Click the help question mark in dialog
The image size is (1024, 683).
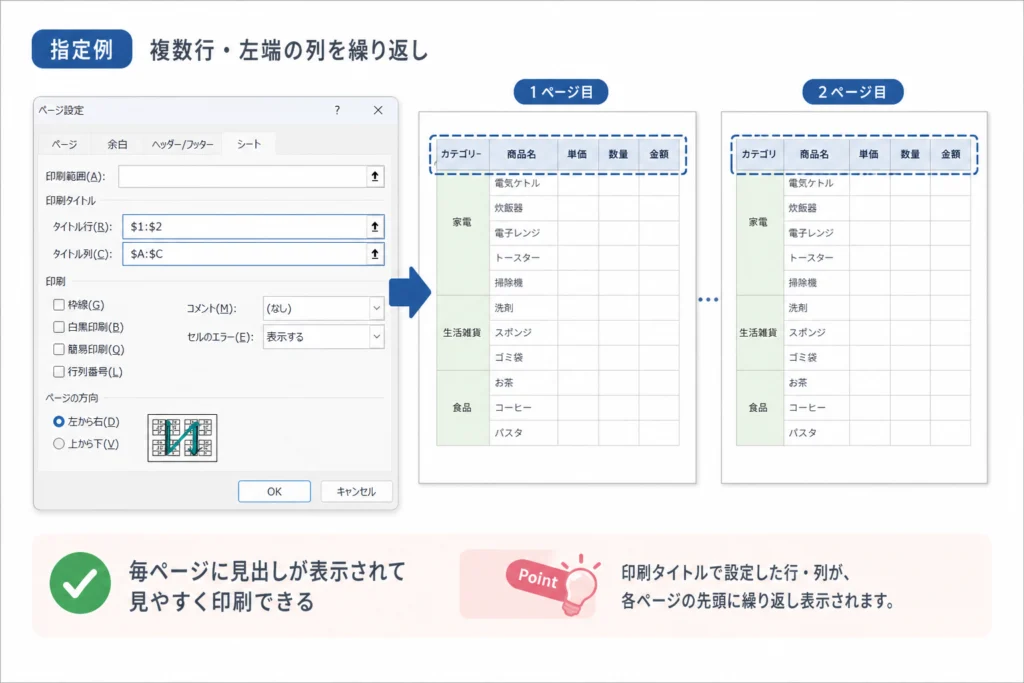(x=337, y=110)
